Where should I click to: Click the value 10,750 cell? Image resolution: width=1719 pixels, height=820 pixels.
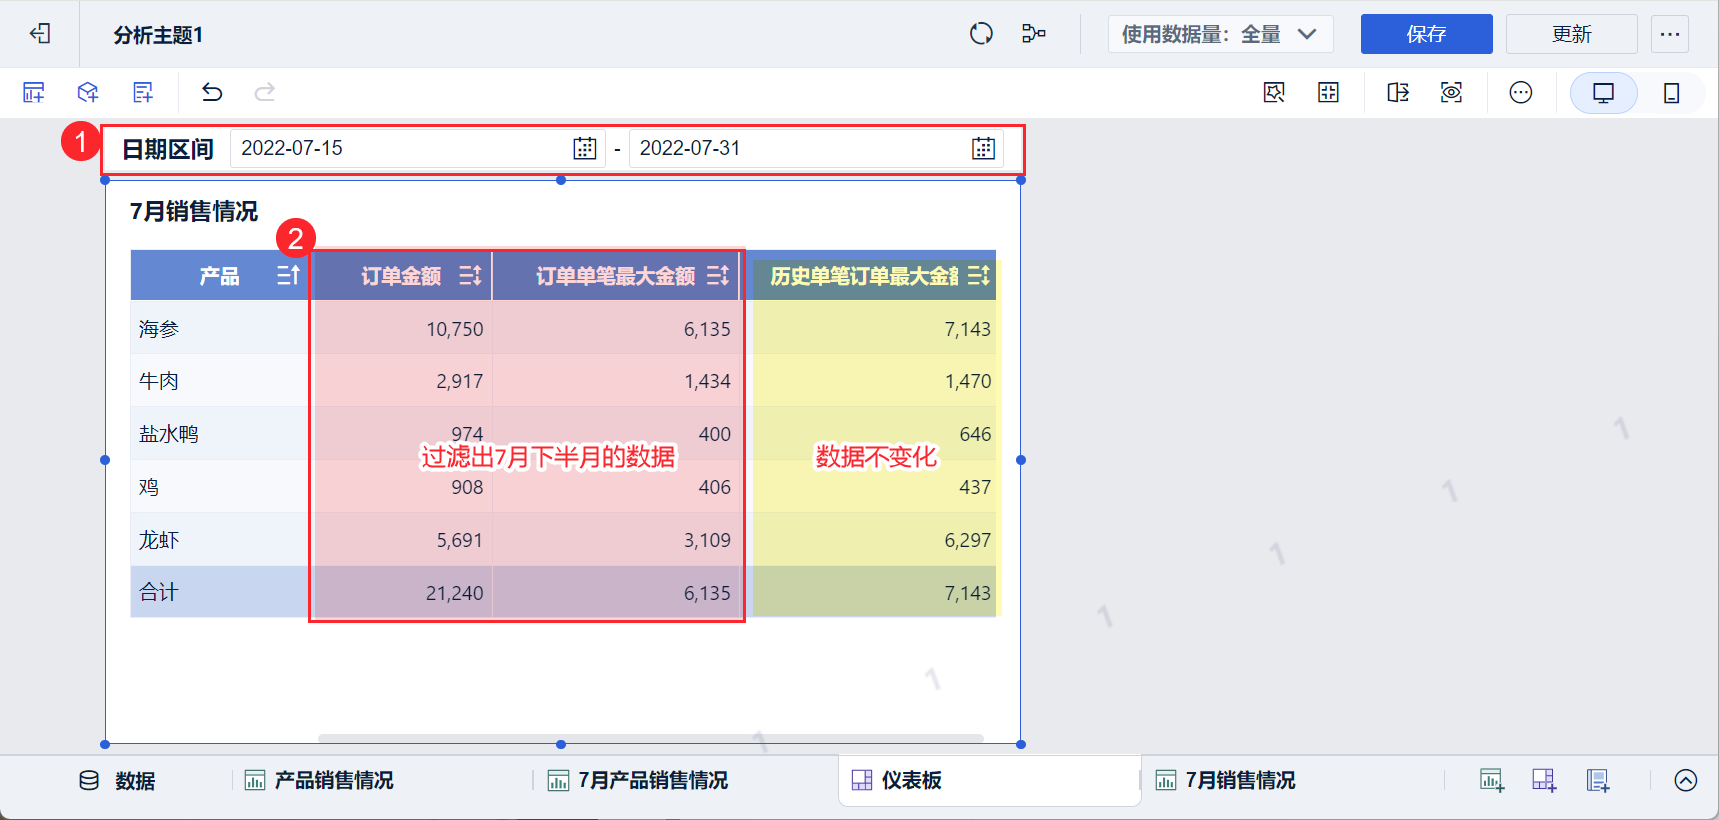click(401, 328)
